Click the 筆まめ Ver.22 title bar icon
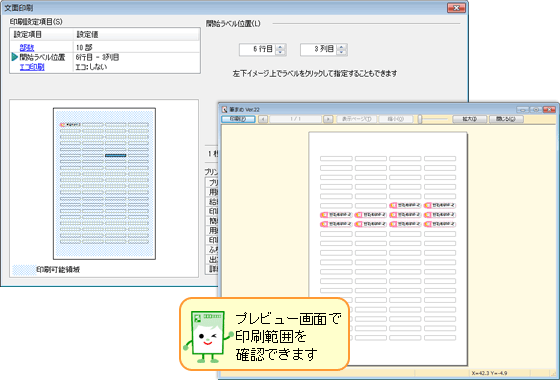560x380 pixels. [225, 109]
